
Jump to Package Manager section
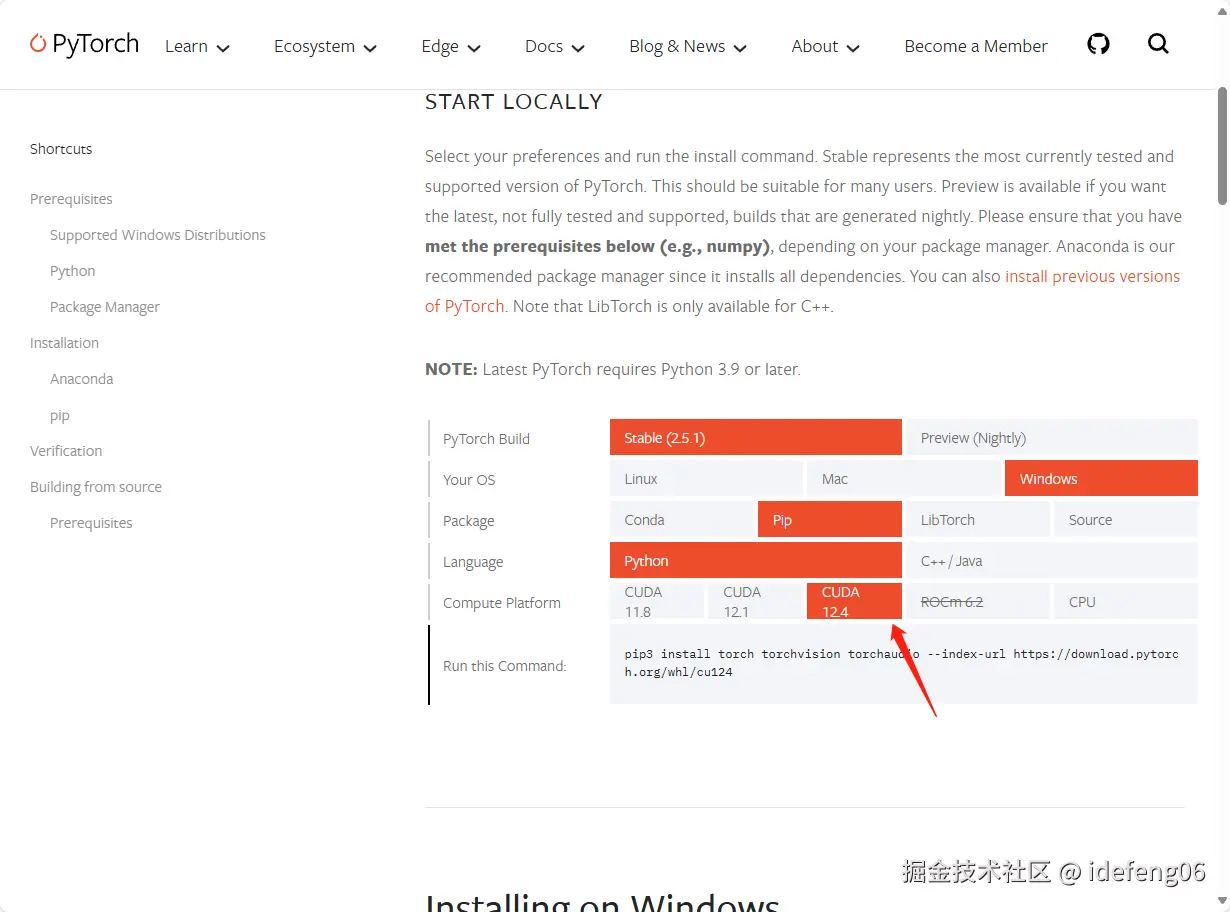pyautogui.click(x=105, y=307)
